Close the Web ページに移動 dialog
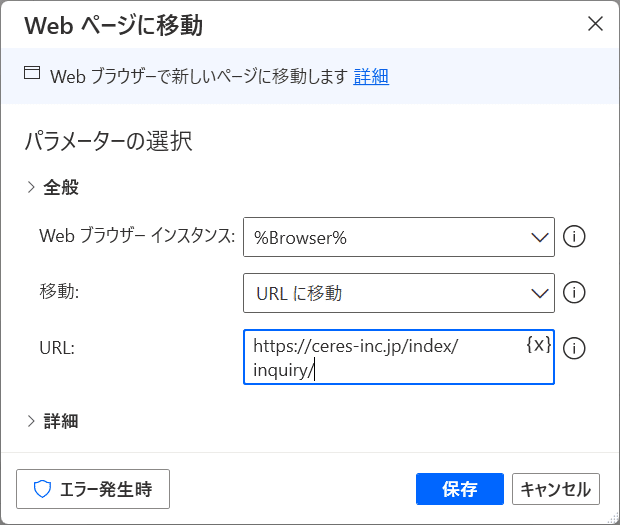This screenshot has height=525, width=620. [595, 24]
